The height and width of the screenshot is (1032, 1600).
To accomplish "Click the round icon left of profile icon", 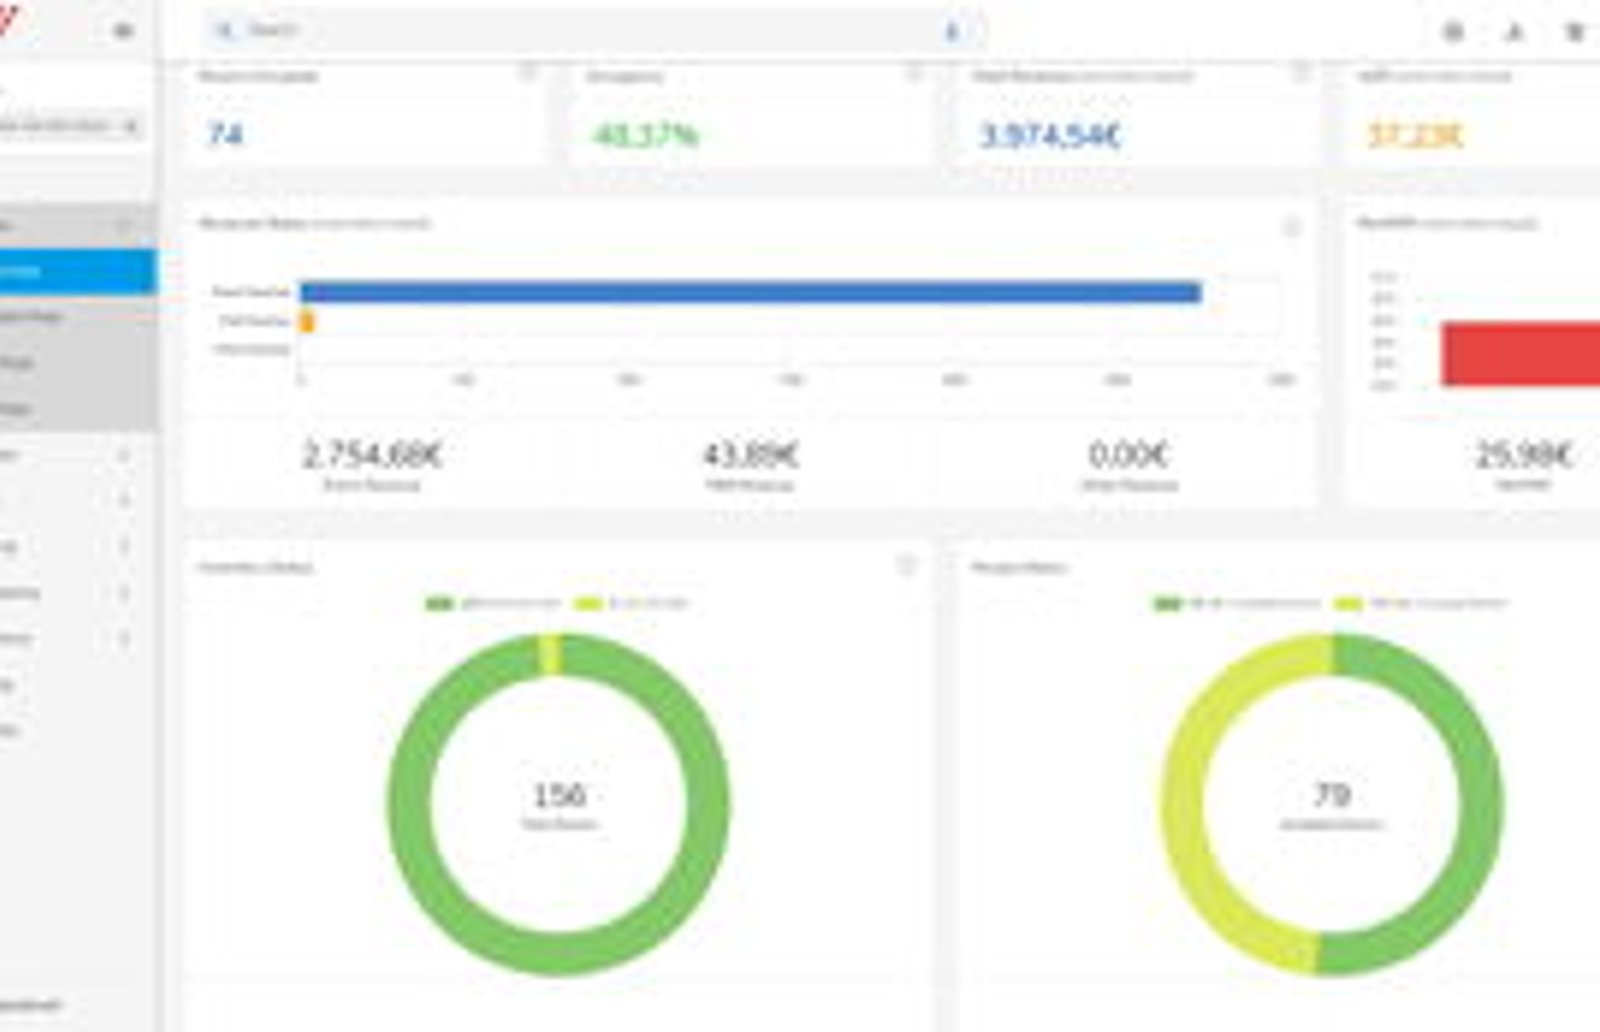I will click(x=1454, y=32).
